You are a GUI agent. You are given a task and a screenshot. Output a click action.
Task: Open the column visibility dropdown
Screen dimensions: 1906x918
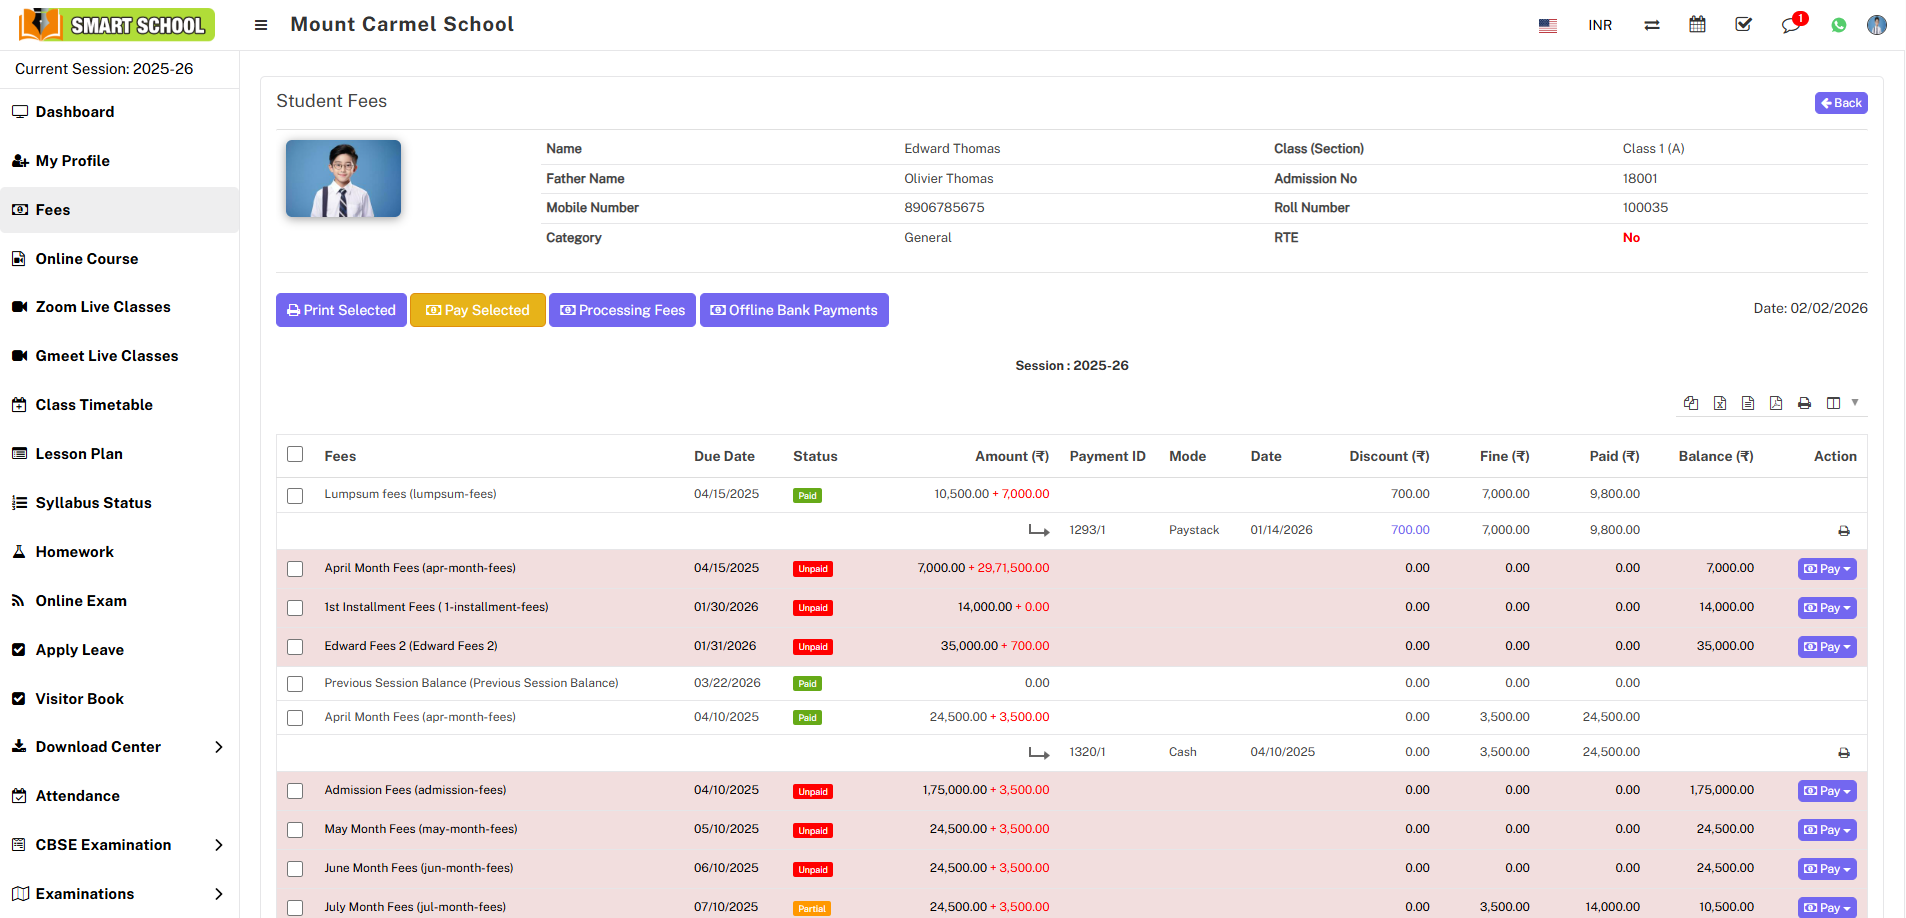point(1840,403)
